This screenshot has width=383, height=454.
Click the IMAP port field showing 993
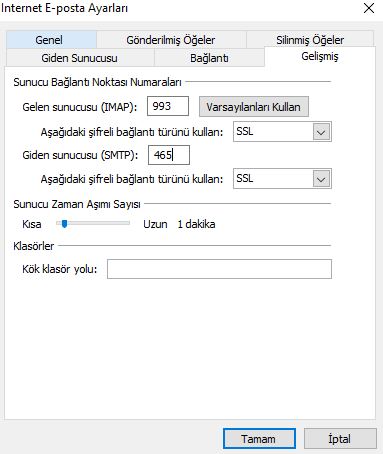(168, 106)
